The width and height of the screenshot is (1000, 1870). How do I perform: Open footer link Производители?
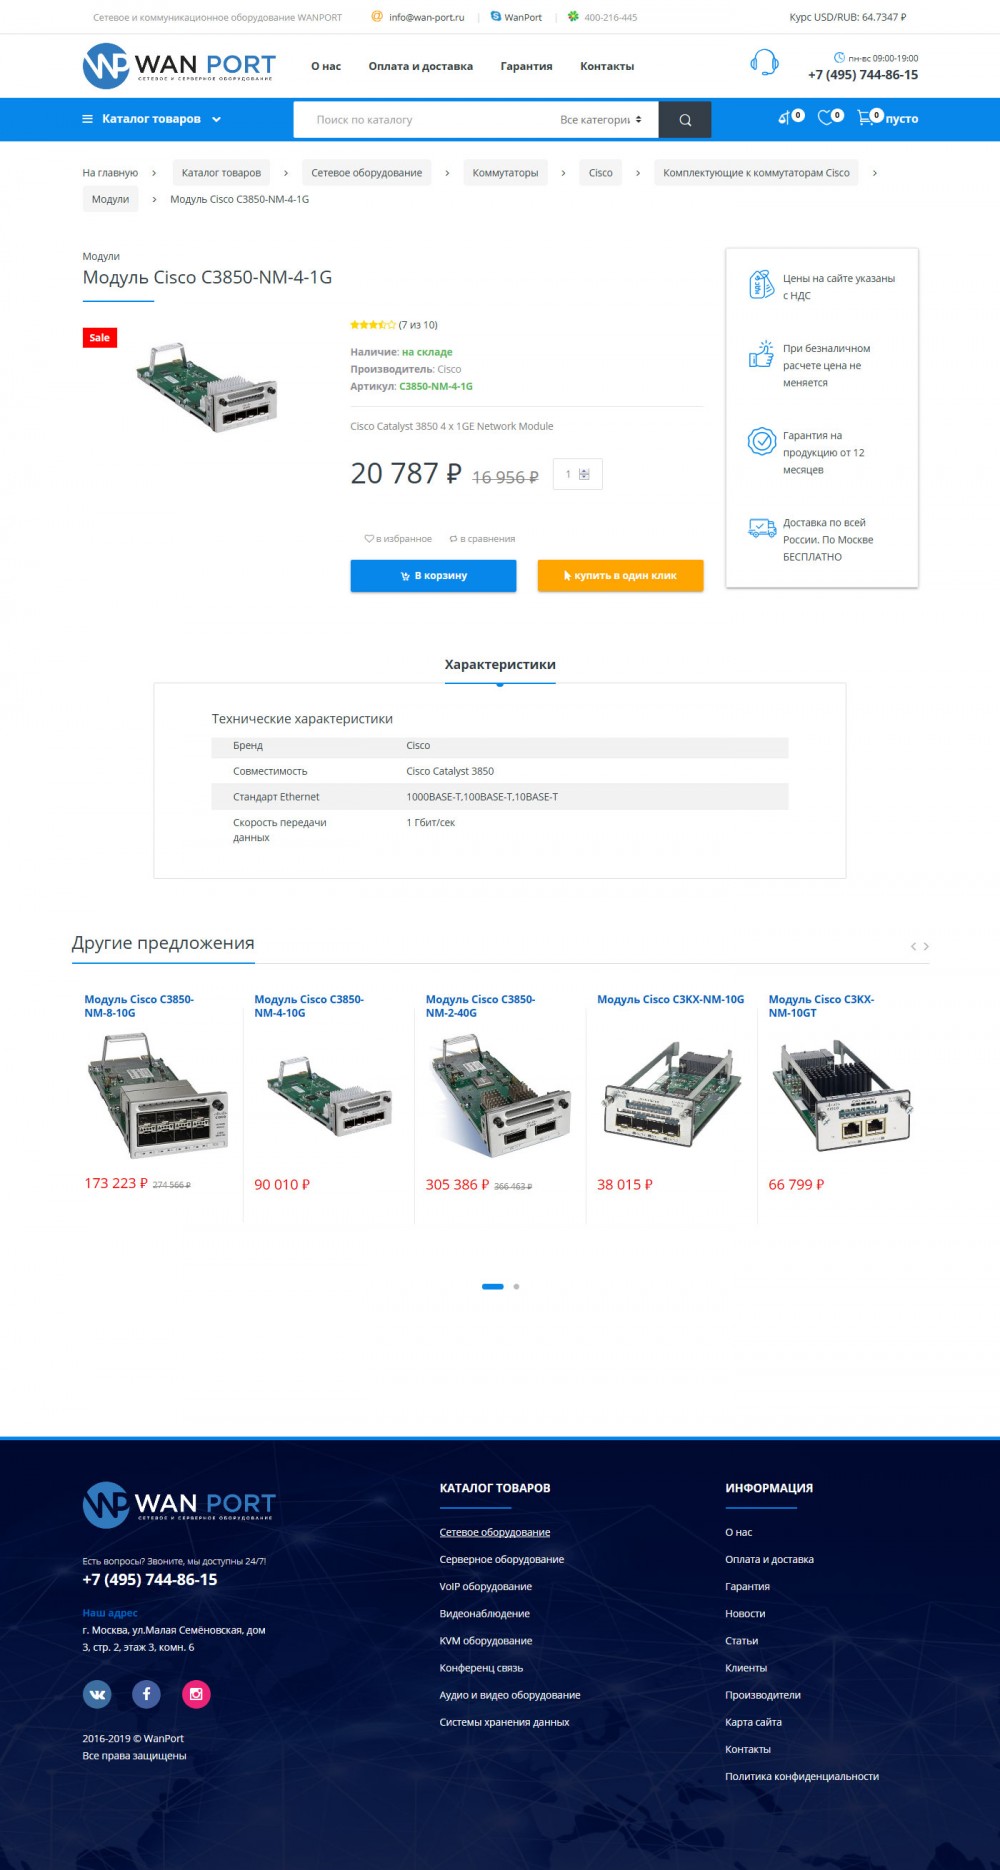[x=763, y=1696]
